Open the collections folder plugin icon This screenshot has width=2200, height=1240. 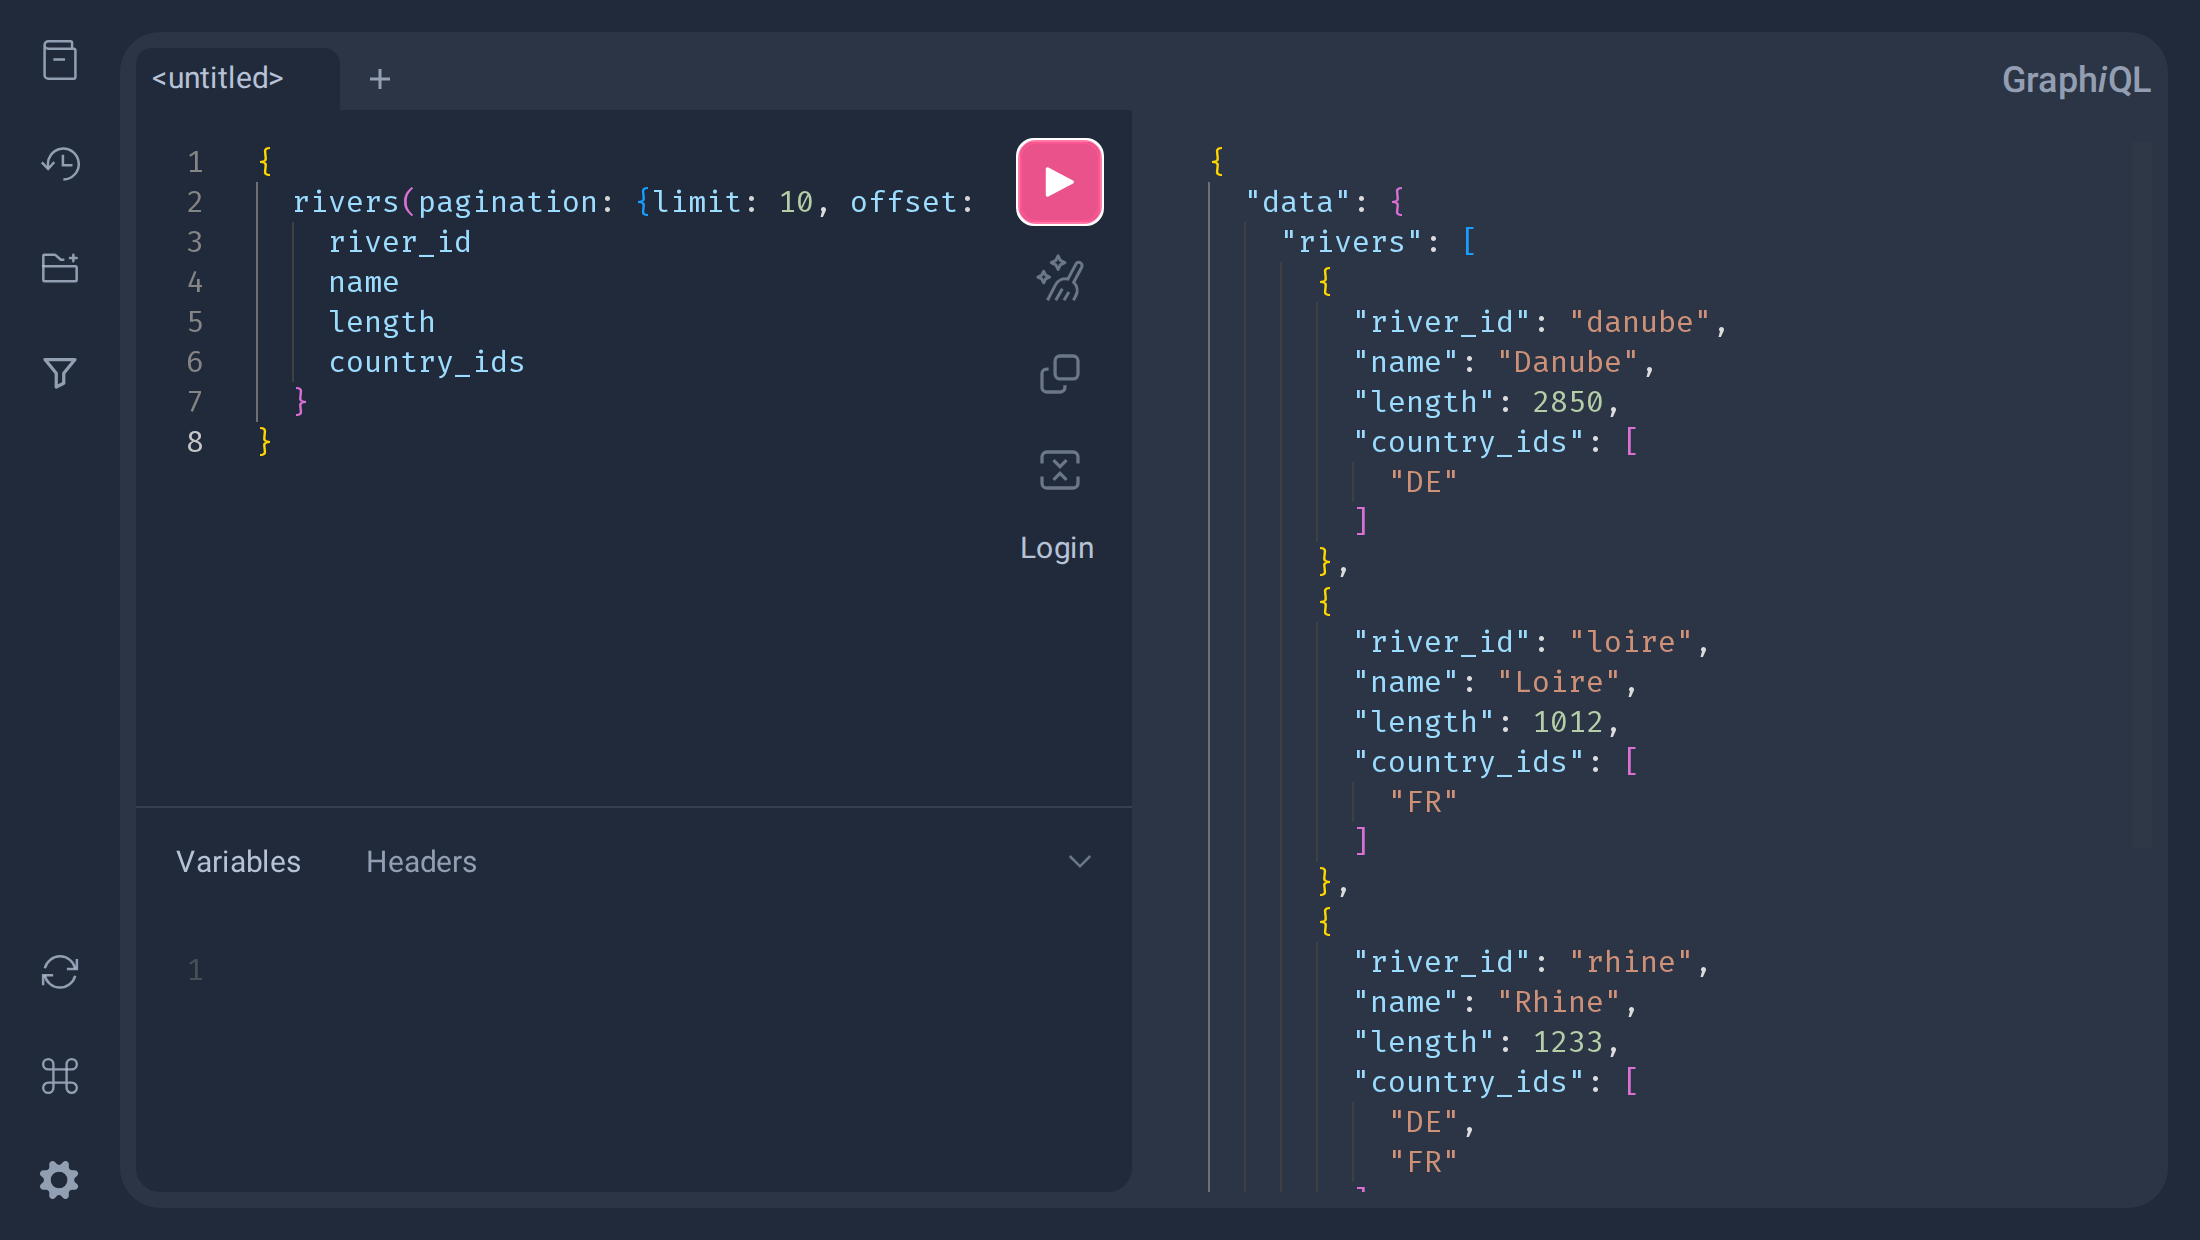click(60, 268)
